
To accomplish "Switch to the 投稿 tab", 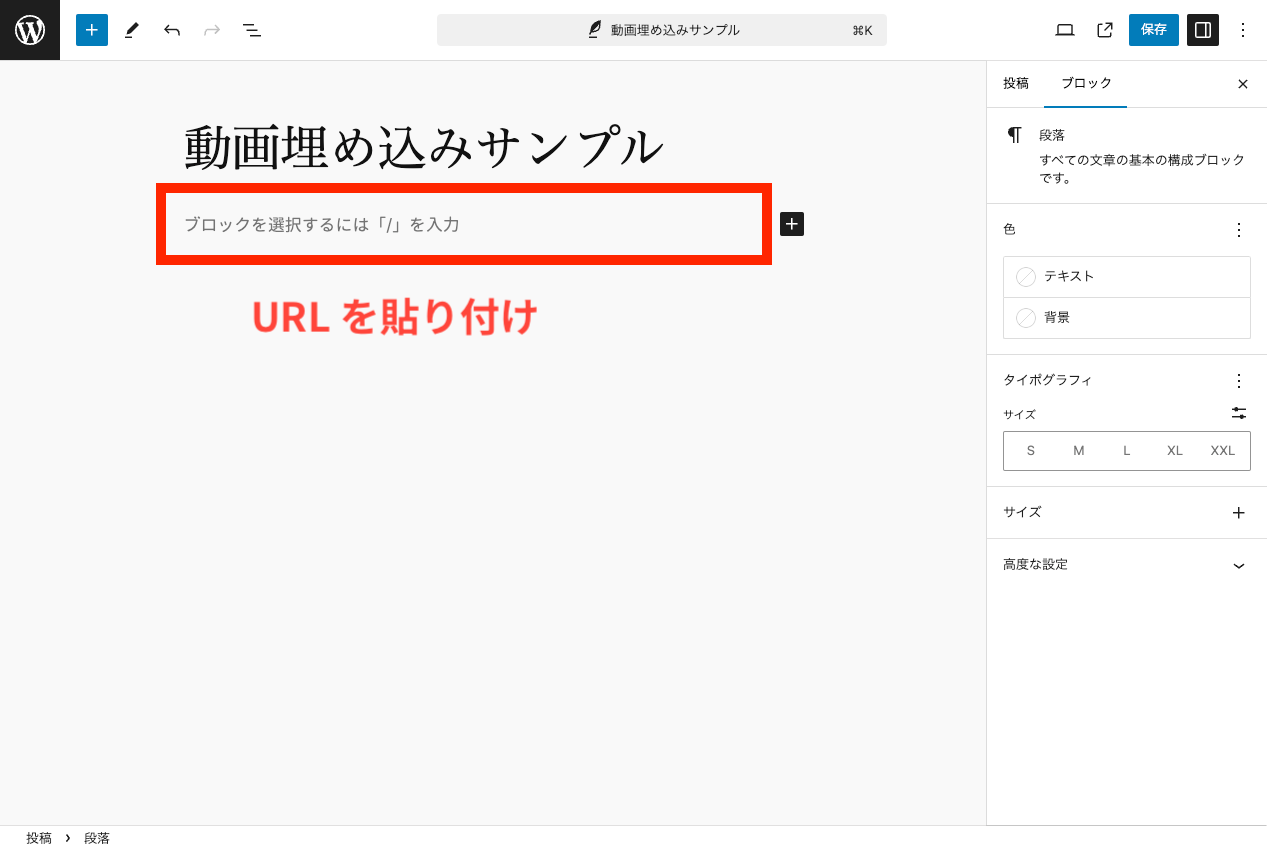I will (x=1016, y=84).
